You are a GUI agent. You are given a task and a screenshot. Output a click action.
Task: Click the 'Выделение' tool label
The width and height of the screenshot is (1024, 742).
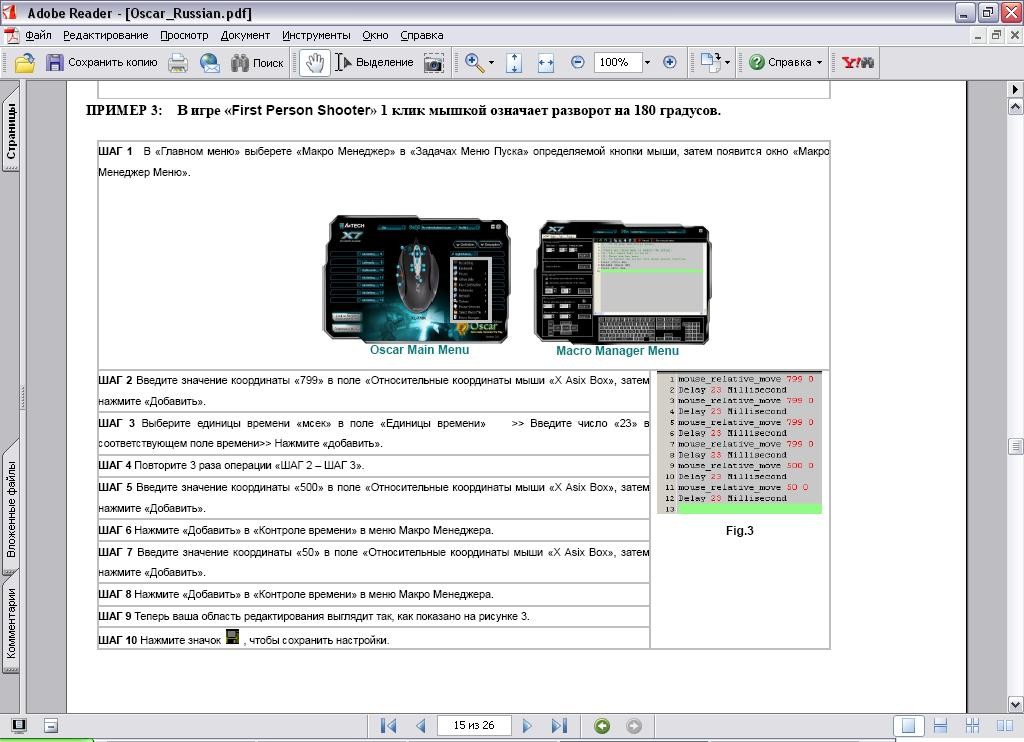click(385, 63)
